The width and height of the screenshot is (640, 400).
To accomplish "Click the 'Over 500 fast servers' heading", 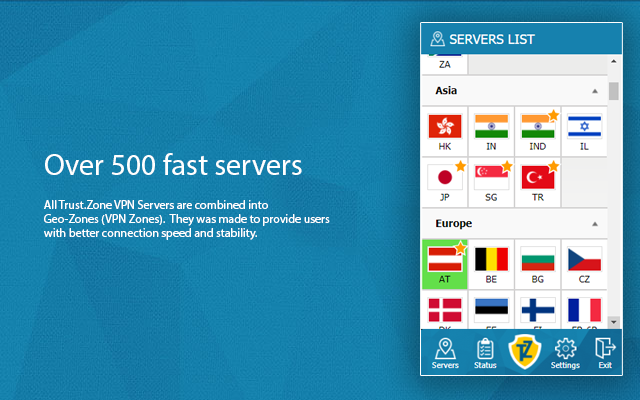I will click(x=173, y=165).
